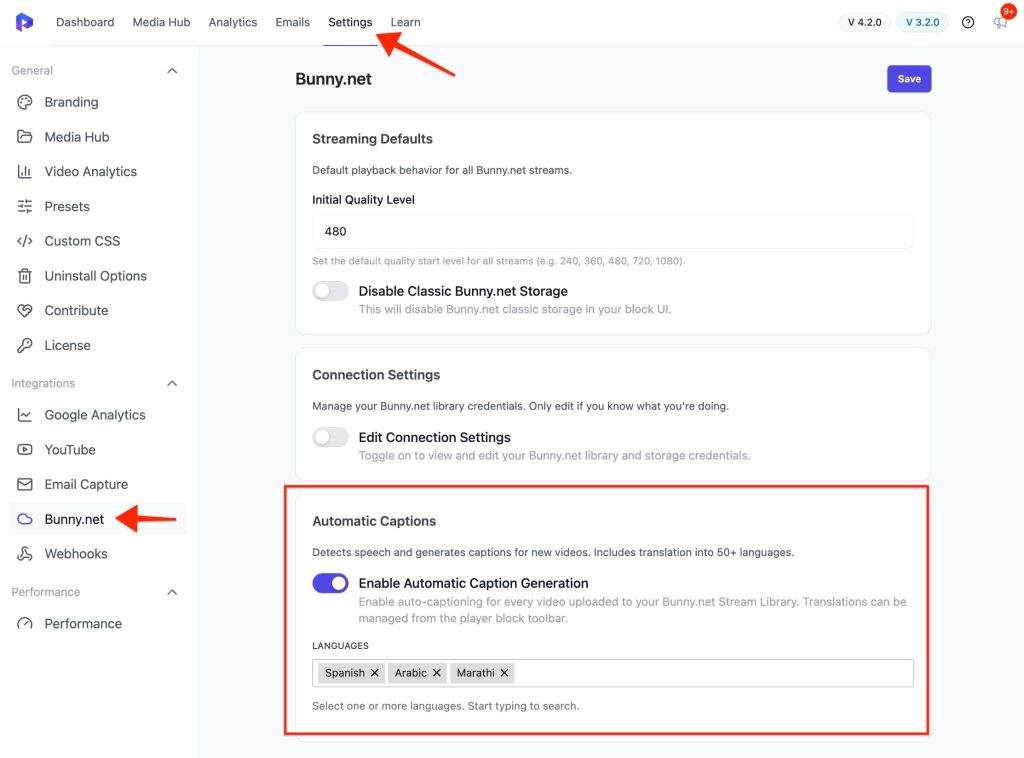Click the Presto Player logo icon
Image resolution: width=1024 pixels, height=758 pixels.
[24, 22]
